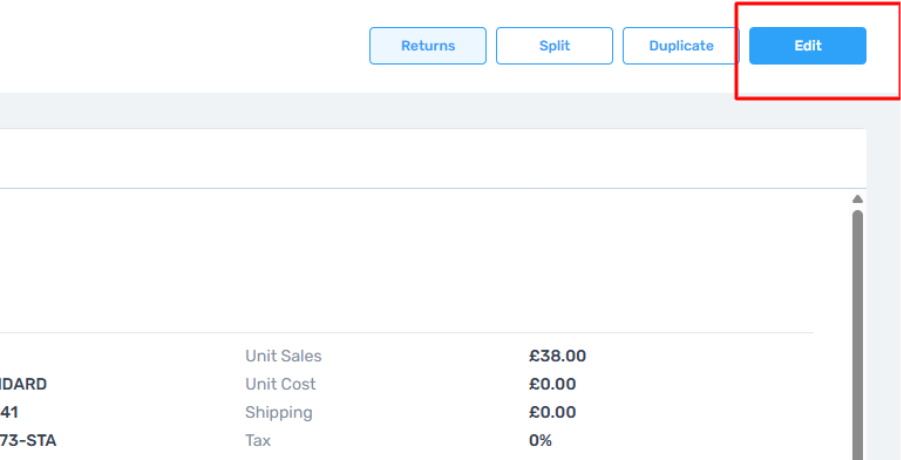This screenshot has width=901, height=460.
Task: Open the Returns option
Action: coord(427,46)
